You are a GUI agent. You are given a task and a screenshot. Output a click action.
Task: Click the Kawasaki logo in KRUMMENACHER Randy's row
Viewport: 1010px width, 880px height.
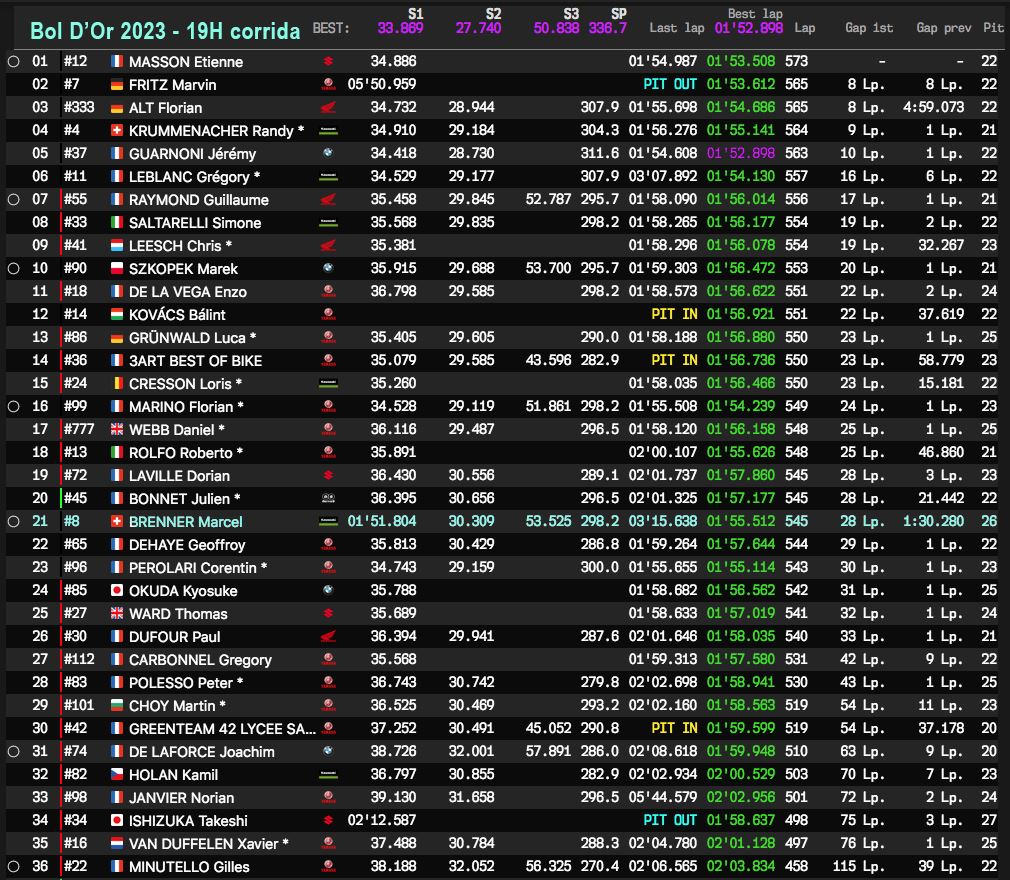pos(329,131)
